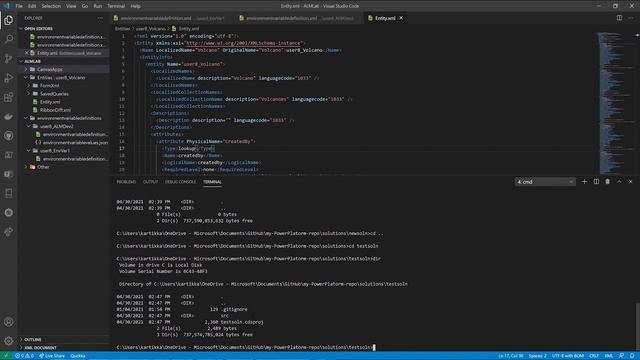Open editor more actions ellipsis

click(631, 18)
